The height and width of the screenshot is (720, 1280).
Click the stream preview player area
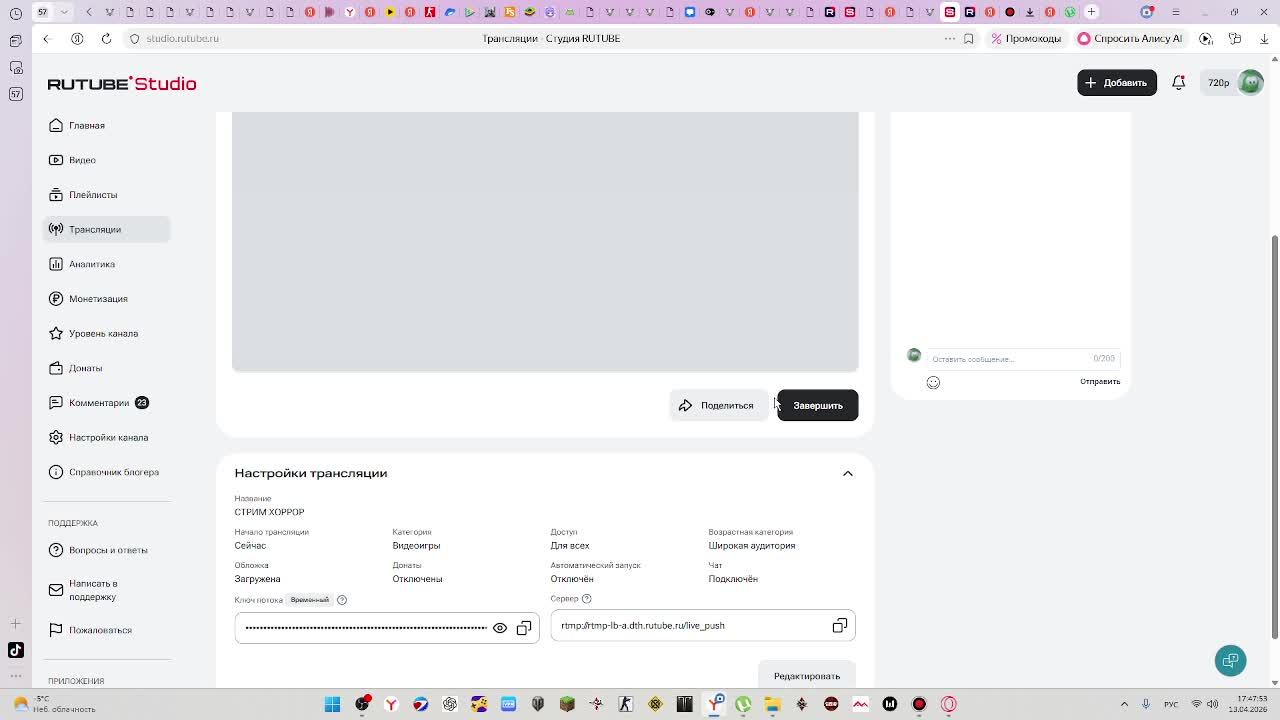pos(545,241)
